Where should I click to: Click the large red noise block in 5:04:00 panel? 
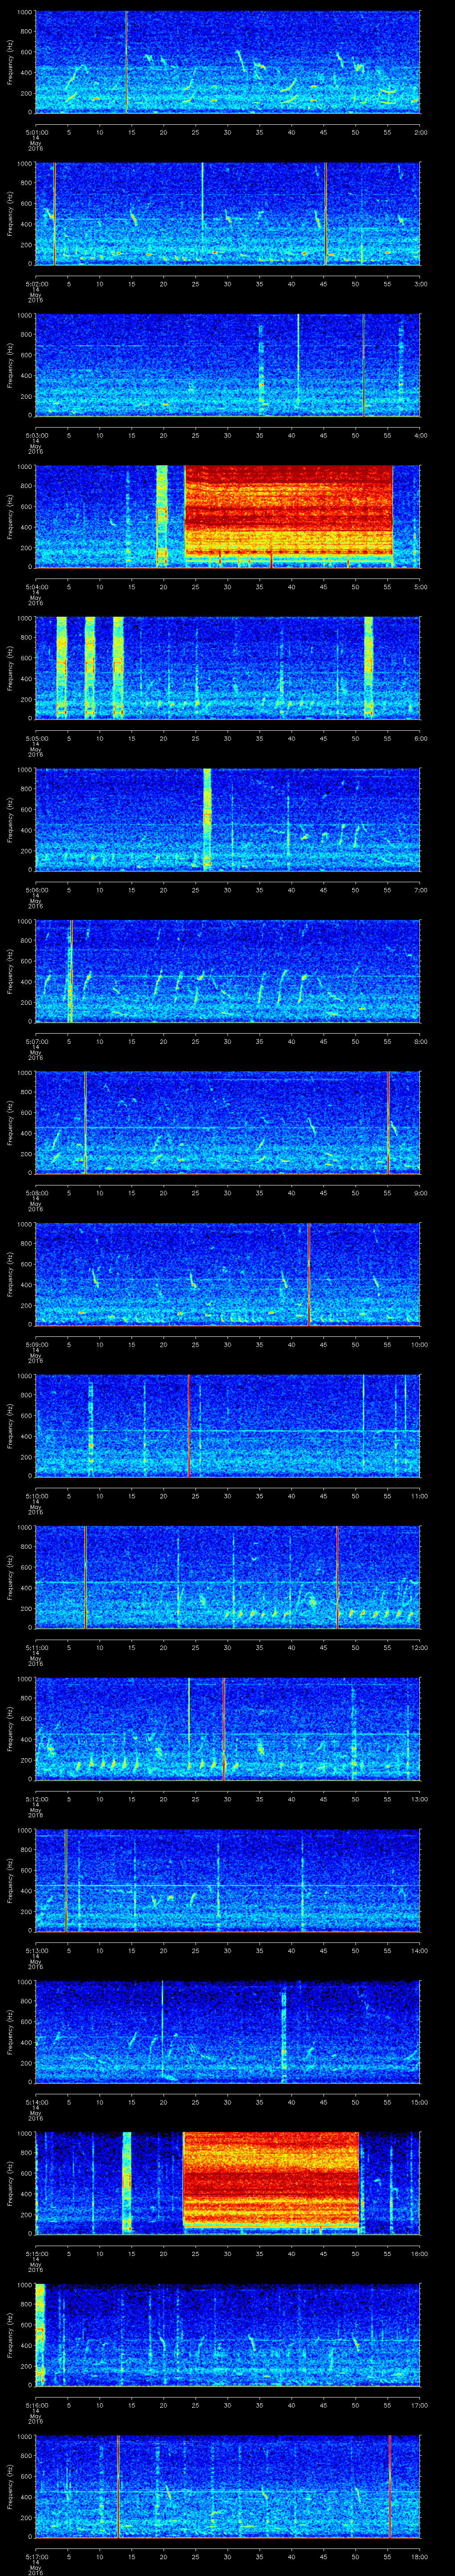coord(288,512)
